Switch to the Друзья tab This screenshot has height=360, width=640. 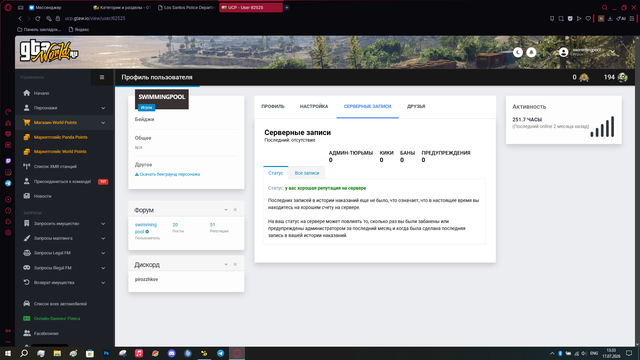coord(416,107)
